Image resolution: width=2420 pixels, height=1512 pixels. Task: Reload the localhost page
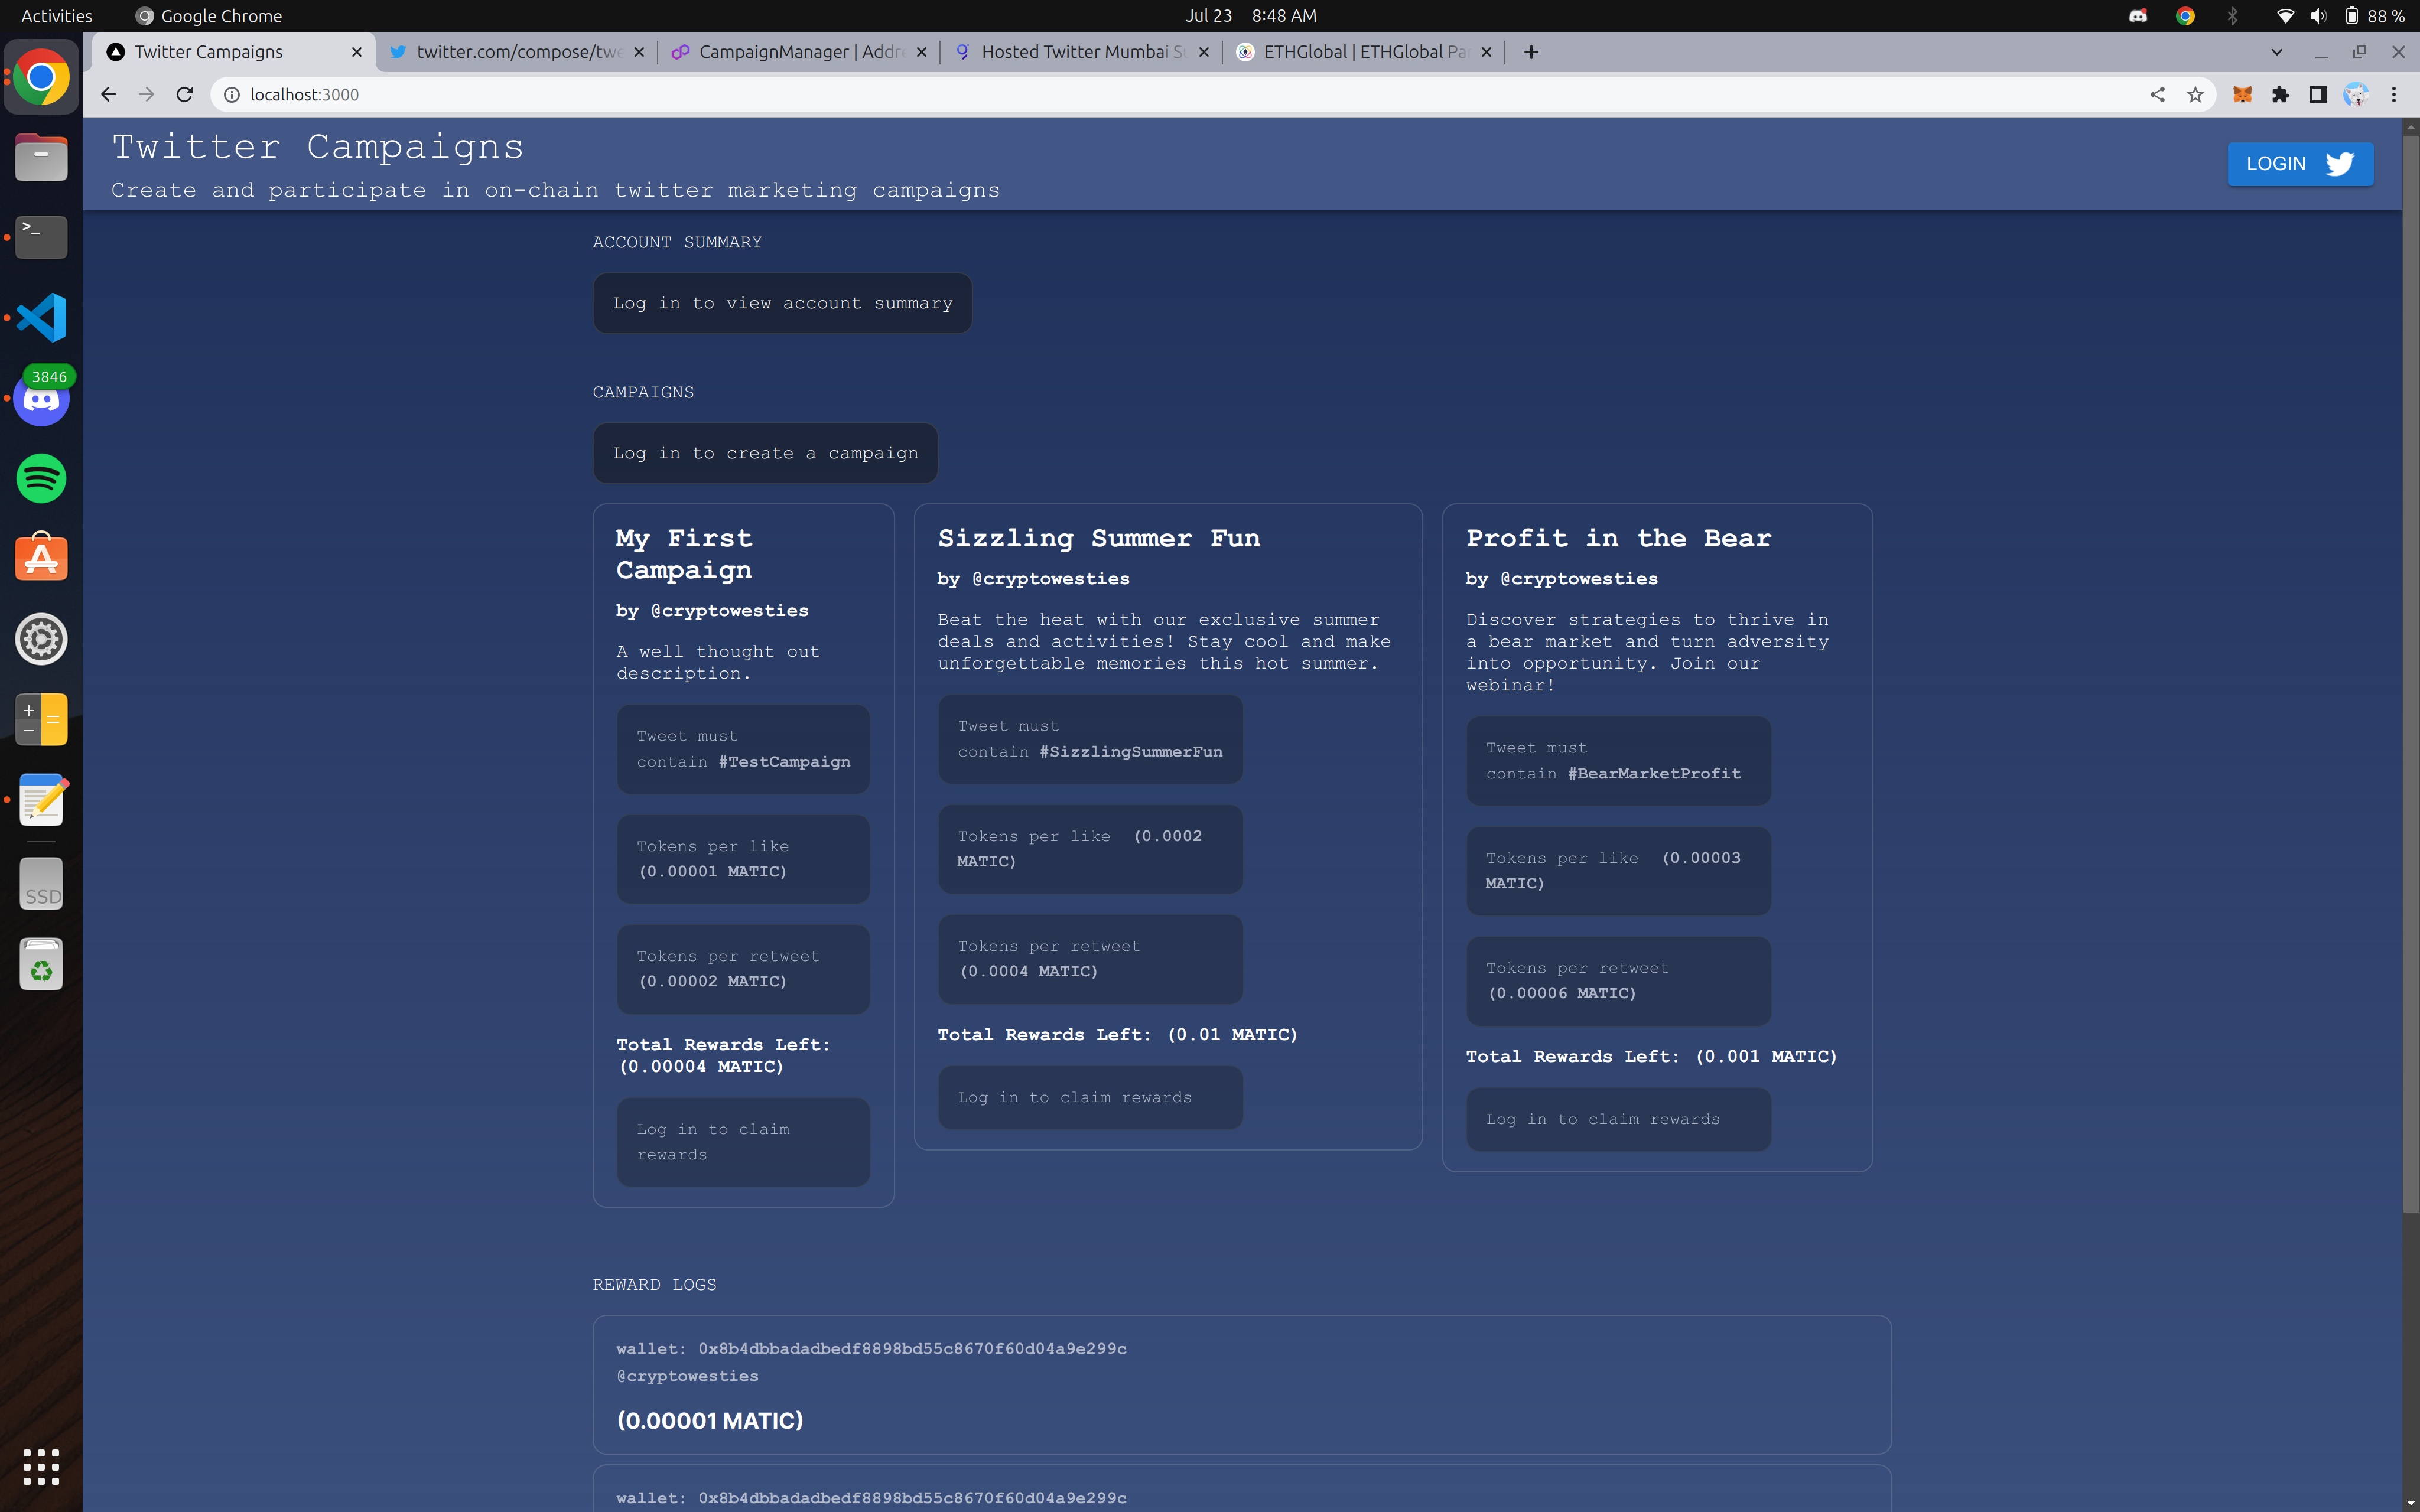[x=184, y=94]
